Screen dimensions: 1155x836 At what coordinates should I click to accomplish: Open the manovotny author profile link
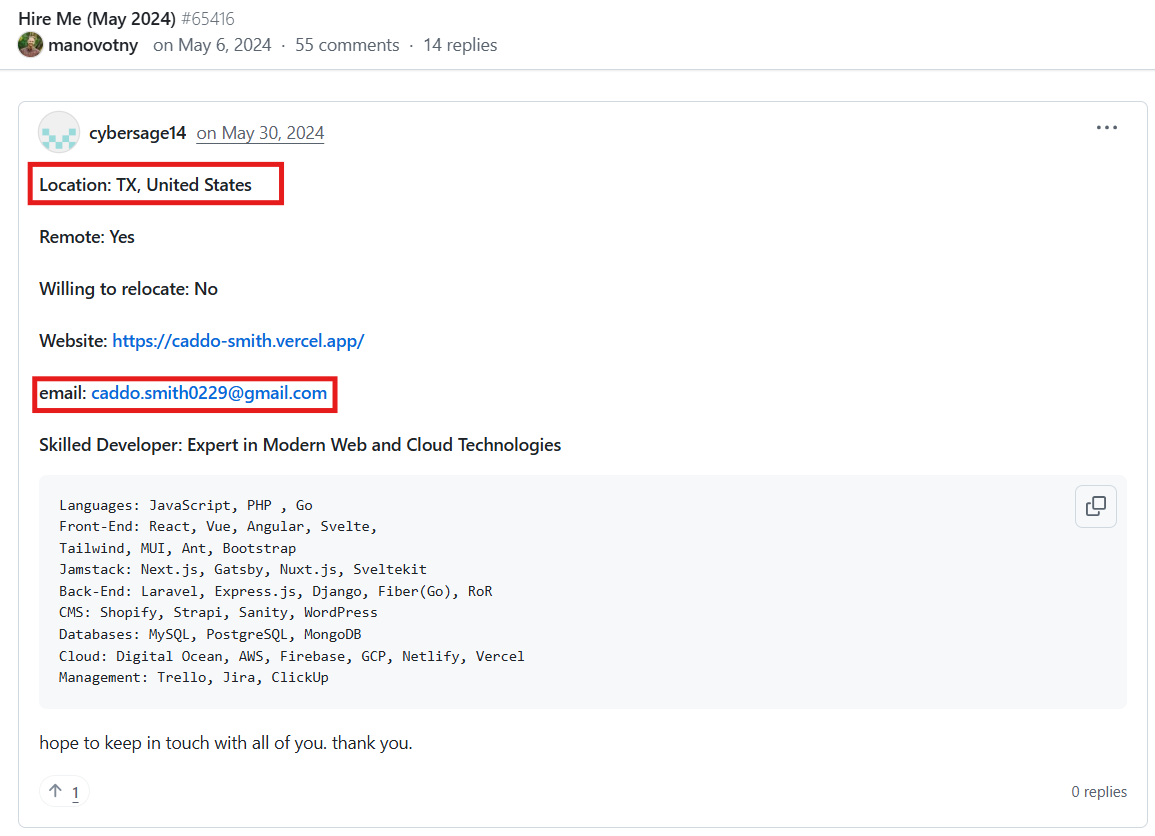[93, 45]
